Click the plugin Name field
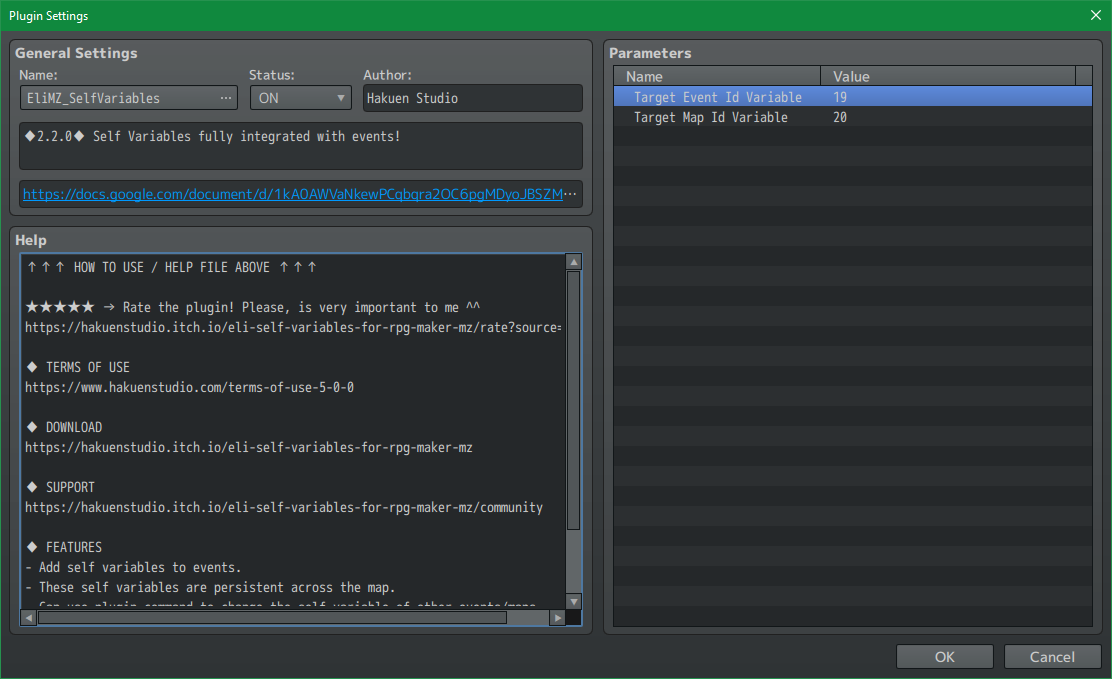The width and height of the screenshot is (1112, 679). click(x=117, y=98)
